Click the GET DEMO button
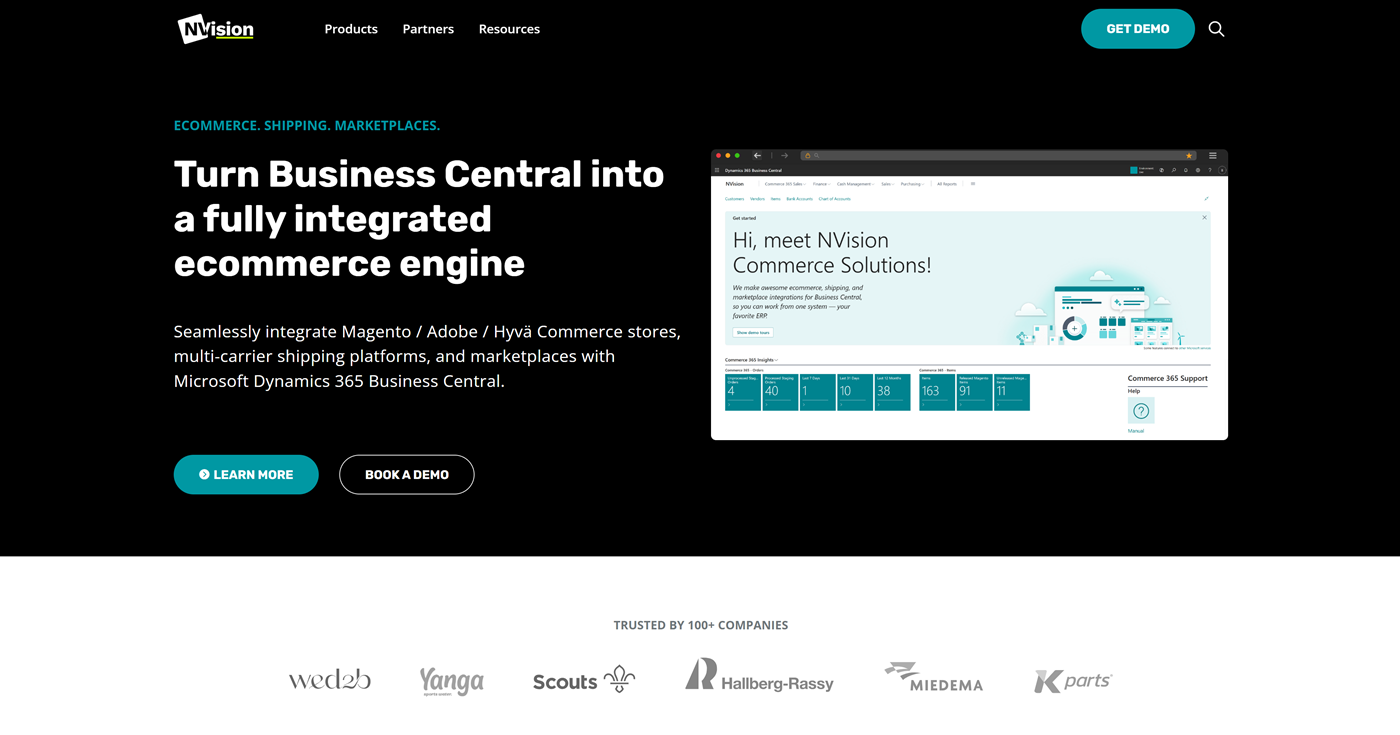Viewport: 1400px width, 735px height. pyautogui.click(x=1137, y=29)
